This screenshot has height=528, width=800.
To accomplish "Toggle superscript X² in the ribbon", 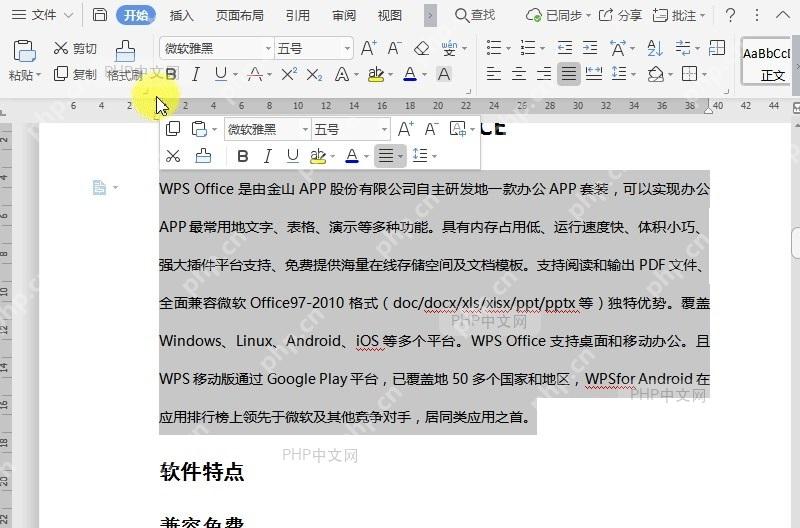I will tap(289, 74).
